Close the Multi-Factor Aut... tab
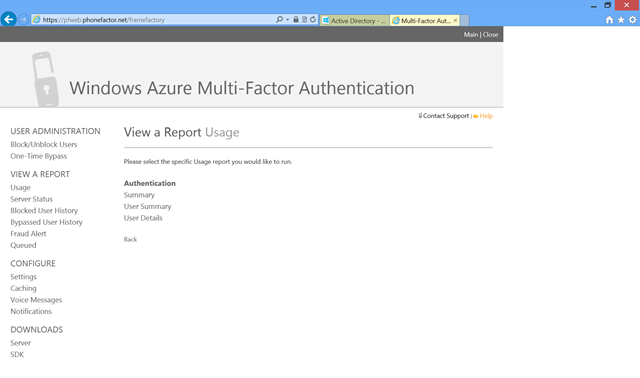This screenshot has height=378, width=640. coord(455,20)
